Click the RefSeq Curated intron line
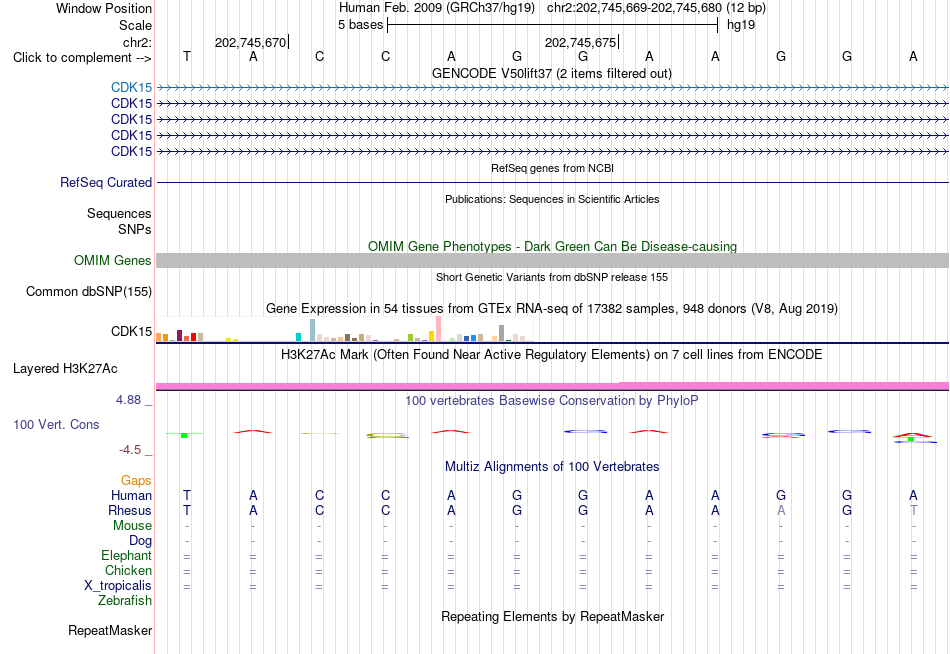 point(553,182)
